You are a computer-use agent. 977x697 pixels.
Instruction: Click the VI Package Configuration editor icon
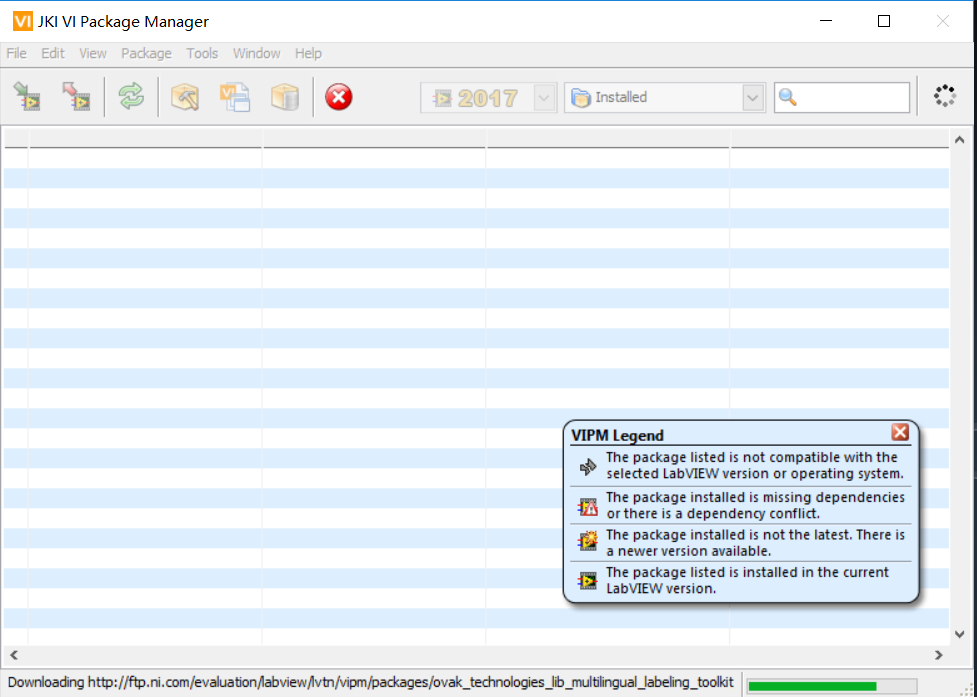tap(235, 97)
